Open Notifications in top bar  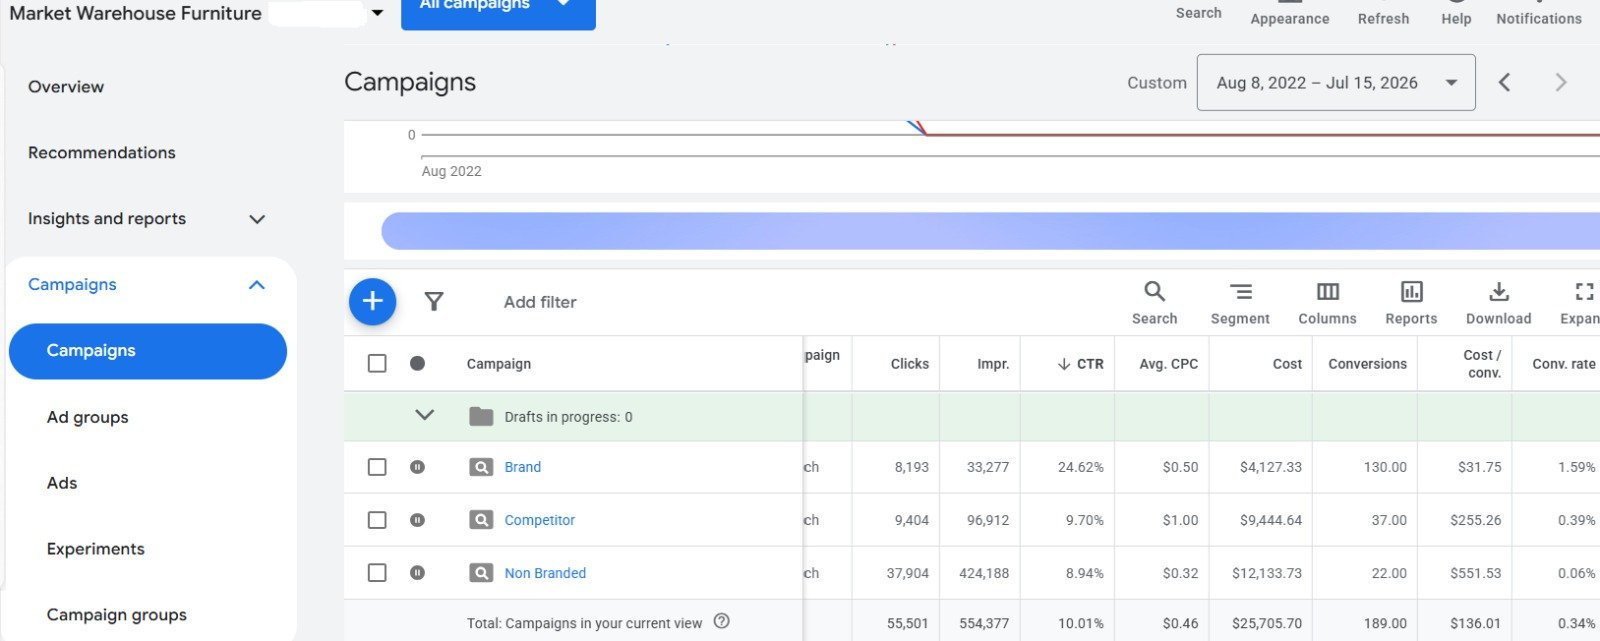(x=1539, y=14)
